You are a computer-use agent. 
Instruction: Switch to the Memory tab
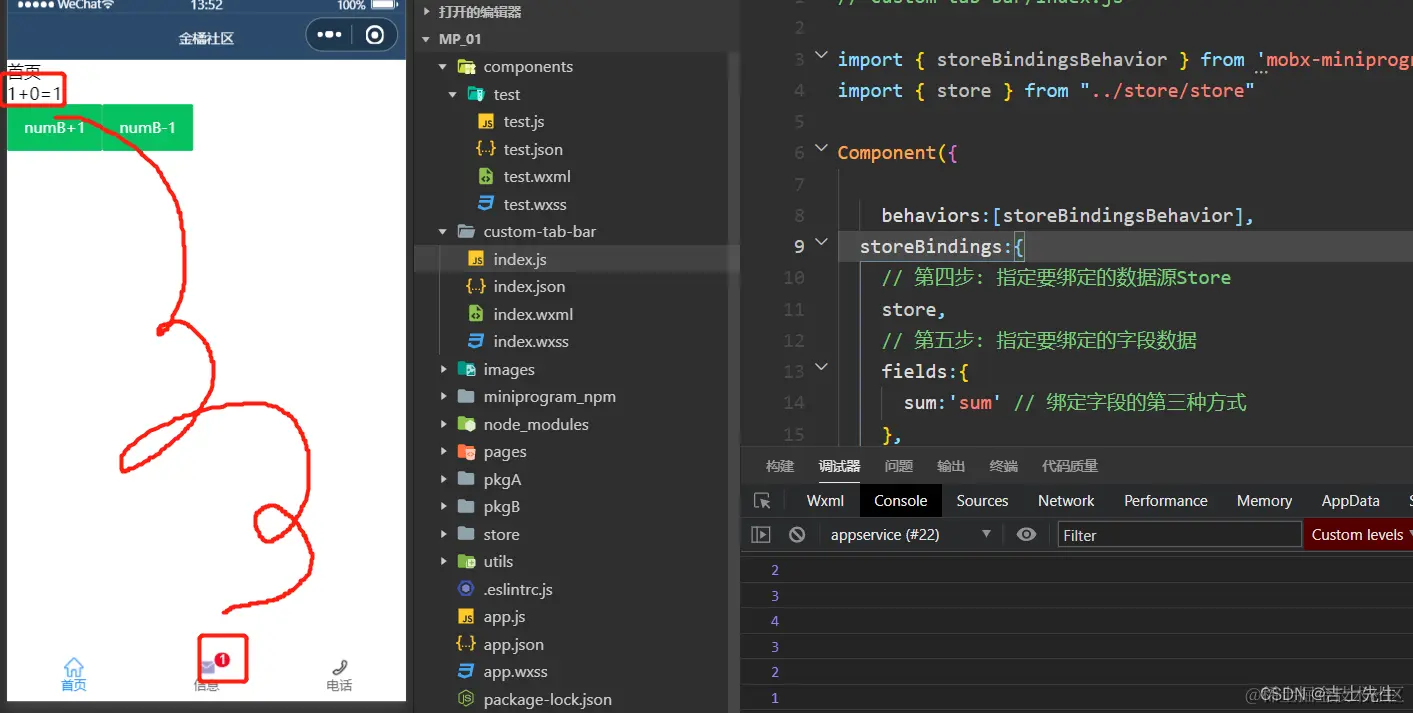pos(1264,501)
